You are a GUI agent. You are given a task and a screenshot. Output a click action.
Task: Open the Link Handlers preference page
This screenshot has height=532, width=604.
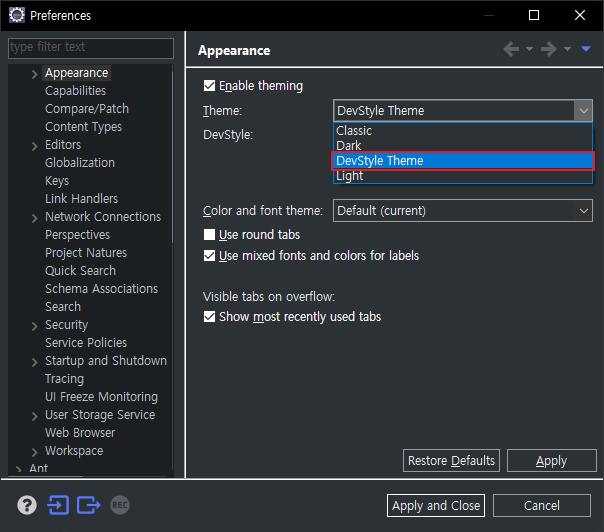(81, 198)
